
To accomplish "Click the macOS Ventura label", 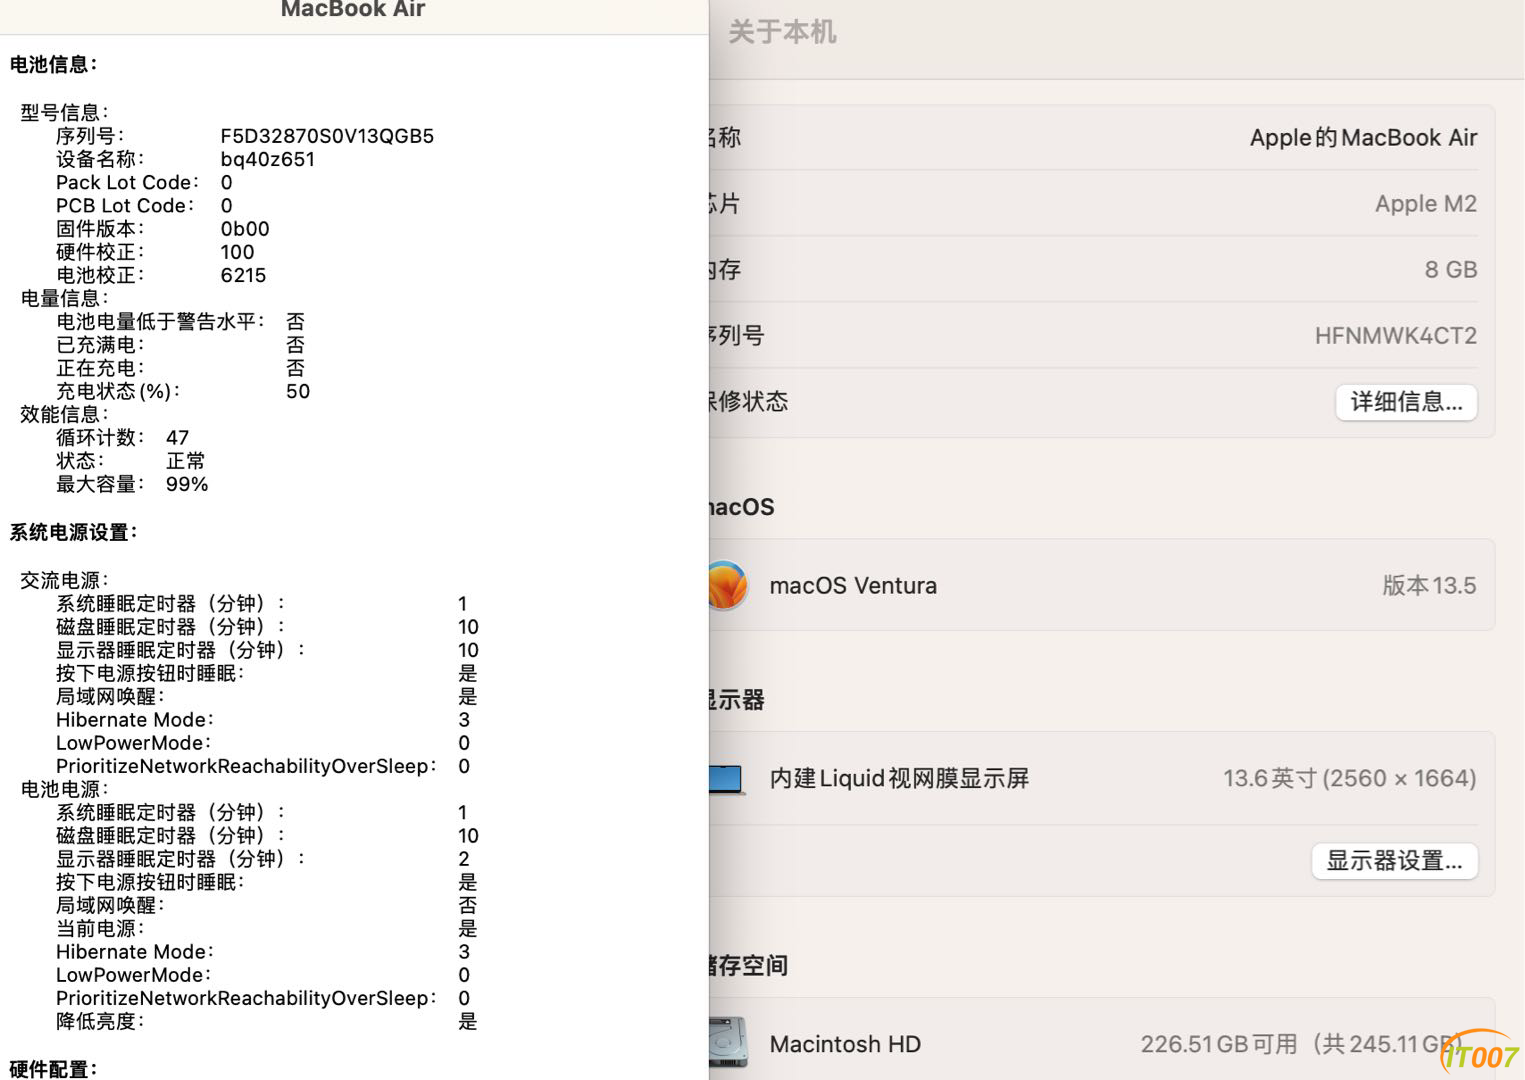I will tap(853, 586).
